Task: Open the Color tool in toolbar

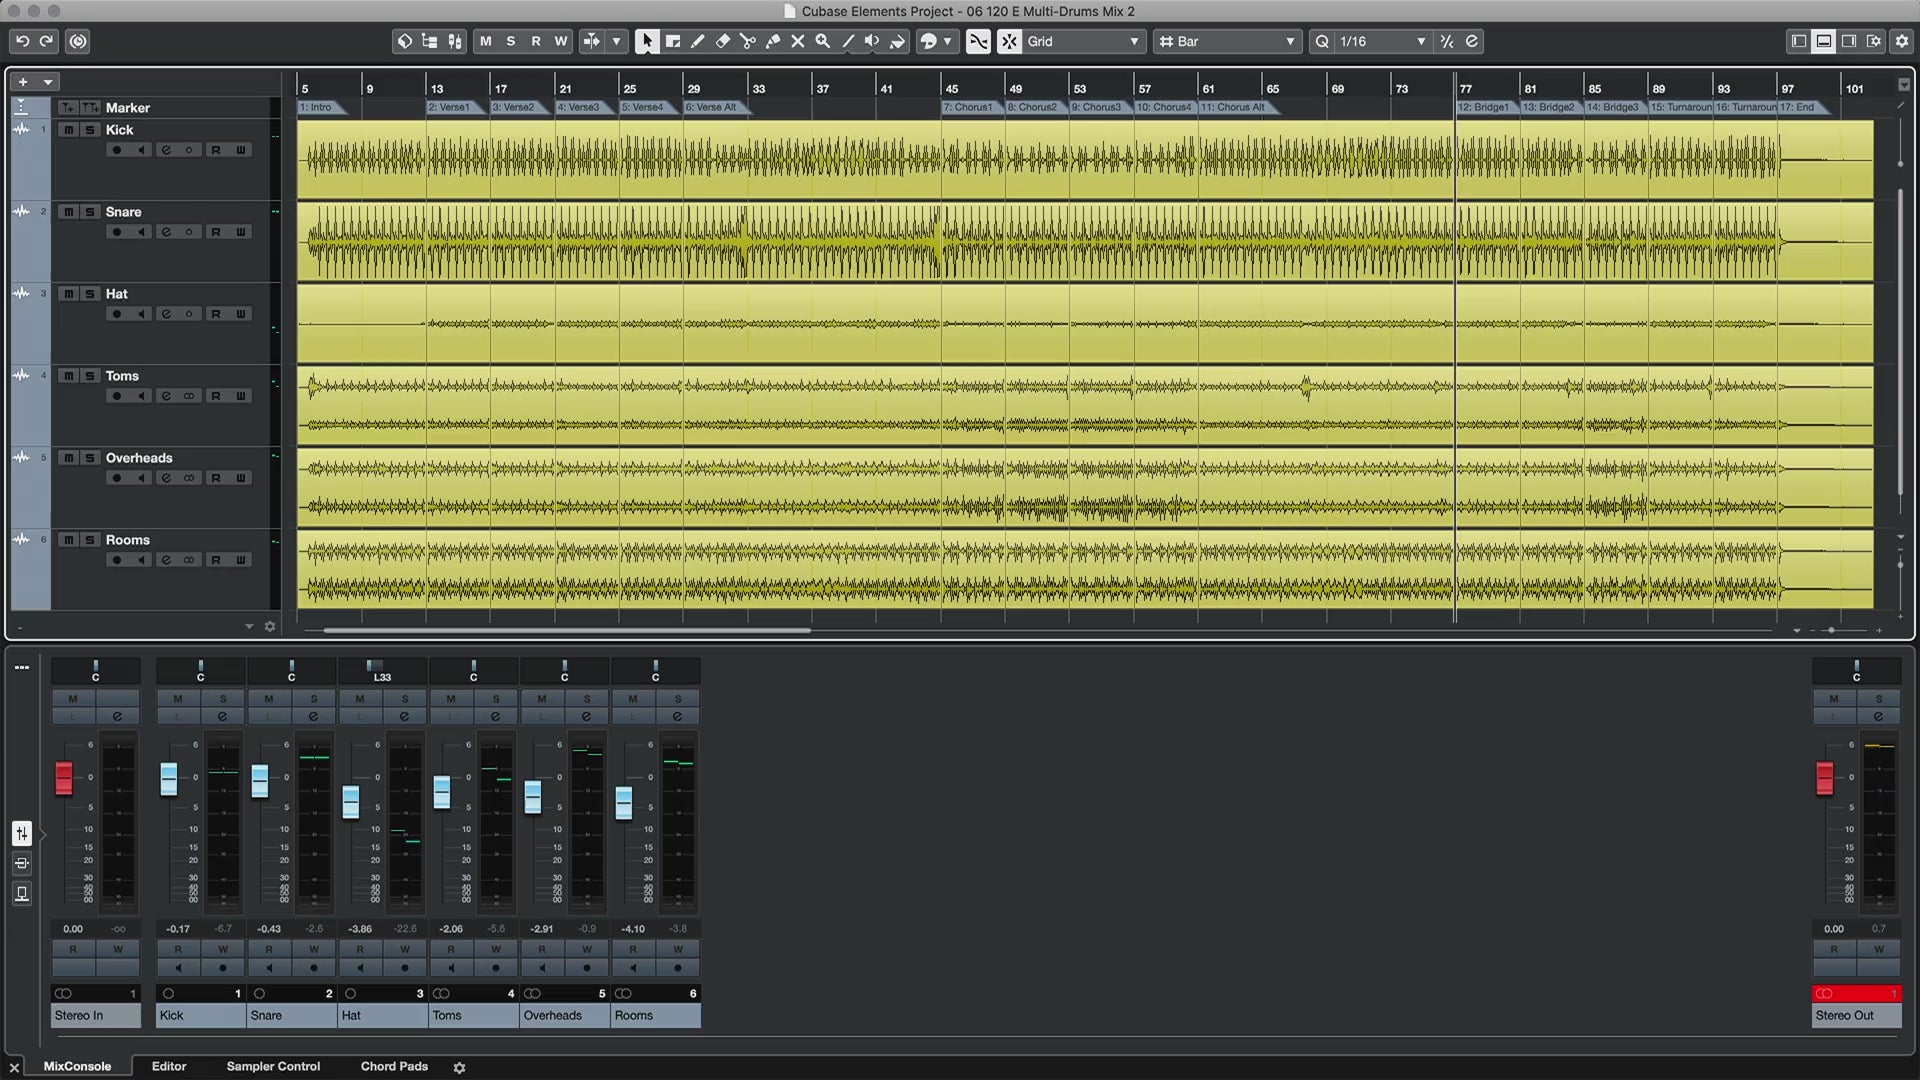Action: (x=897, y=41)
